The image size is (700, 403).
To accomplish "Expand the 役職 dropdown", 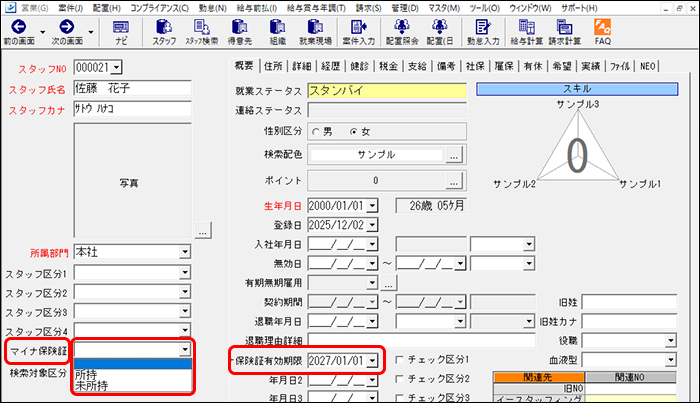I will click(x=671, y=341).
